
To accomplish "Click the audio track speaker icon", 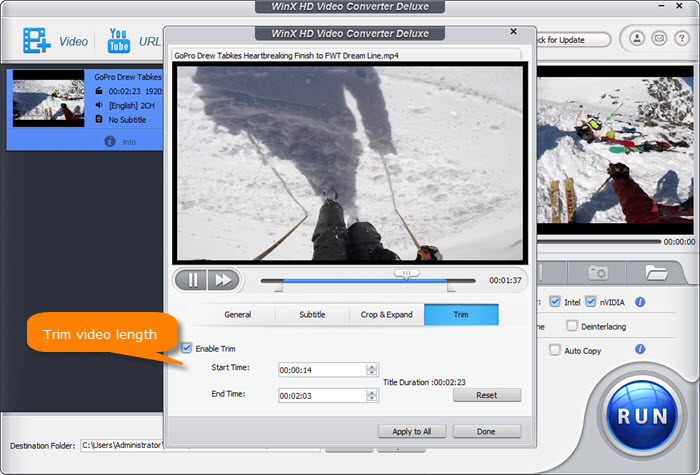I will coord(99,105).
